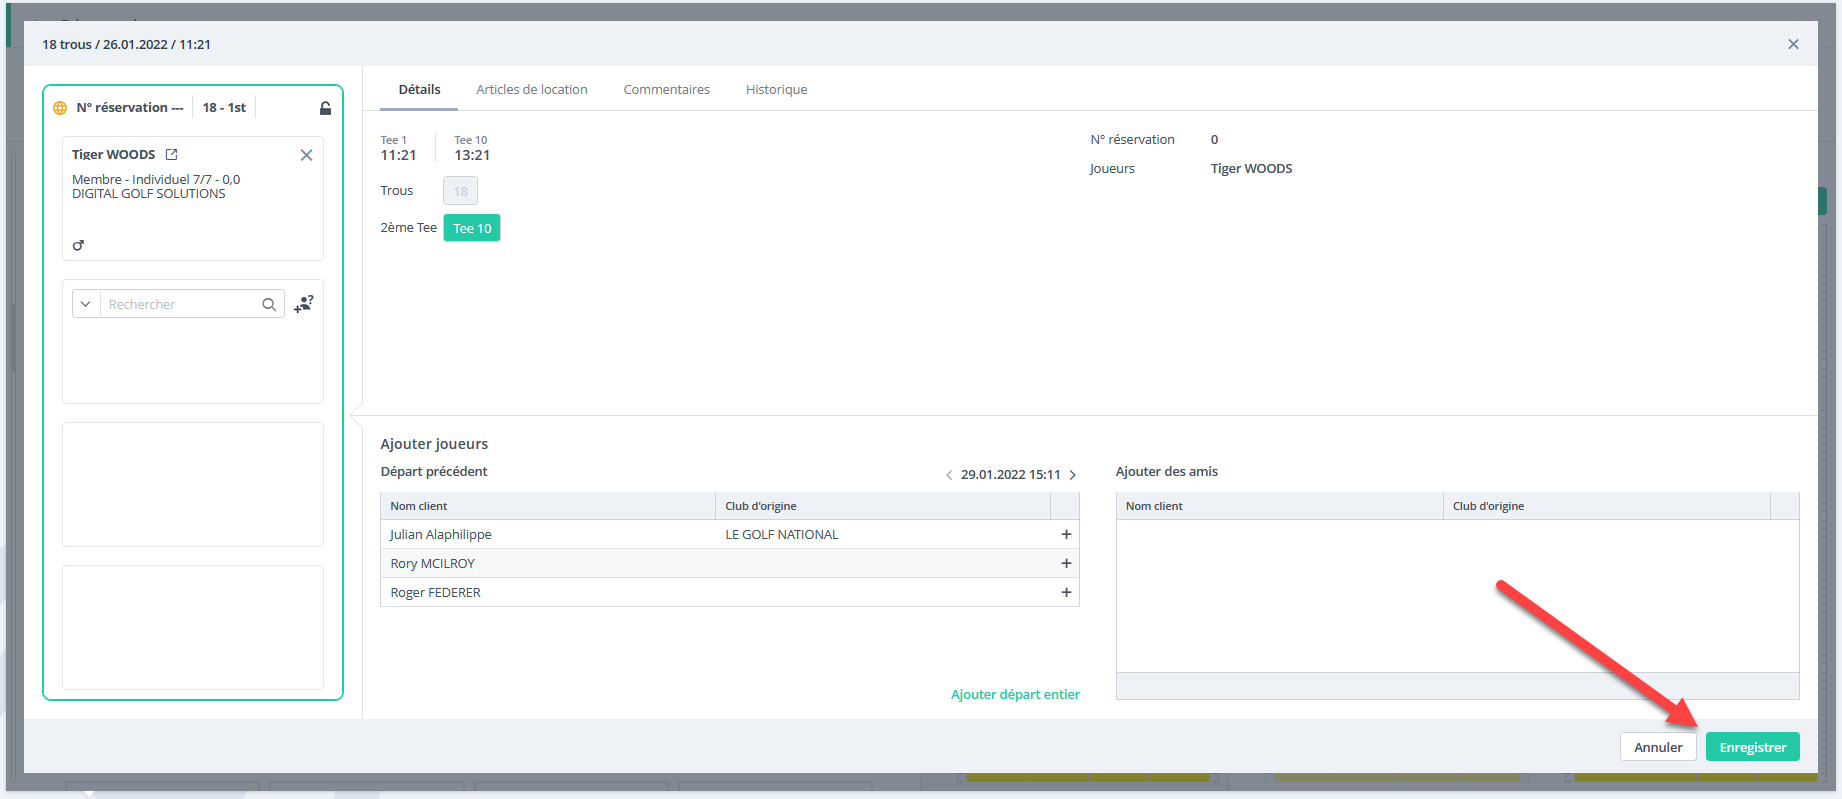Click the 18 - 1st label on reservation card
Screen dimensions: 1842x799
point(224,107)
